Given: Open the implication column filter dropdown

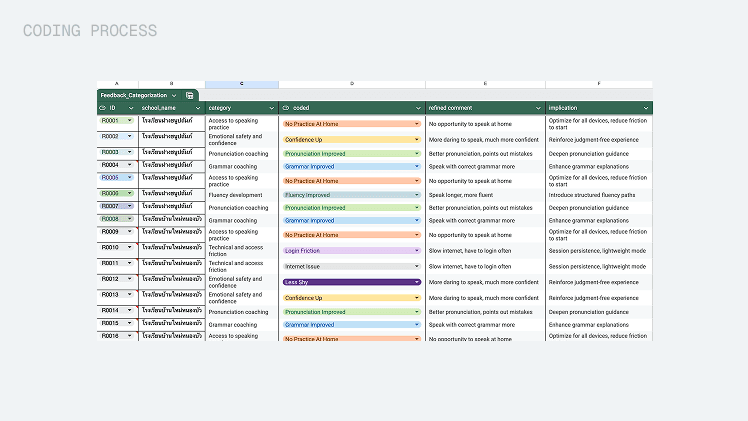Looking at the screenshot, I should (x=646, y=108).
